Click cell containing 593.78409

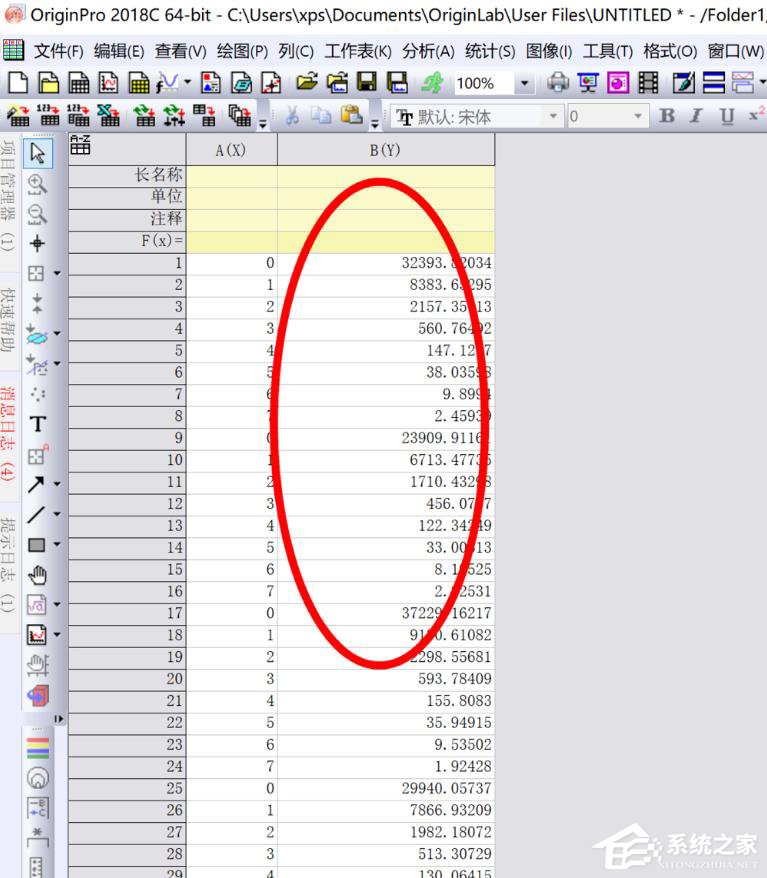[x=386, y=679]
